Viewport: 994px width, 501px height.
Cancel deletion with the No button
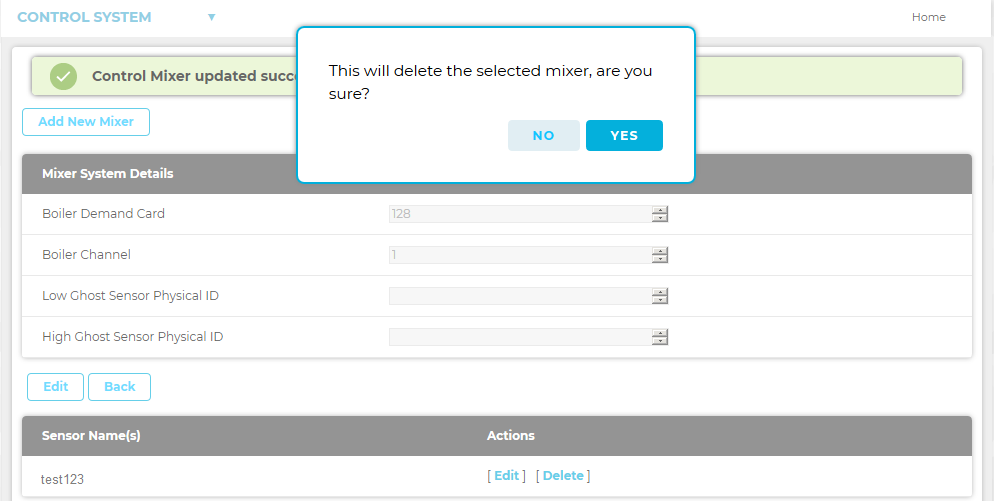coord(543,136)
